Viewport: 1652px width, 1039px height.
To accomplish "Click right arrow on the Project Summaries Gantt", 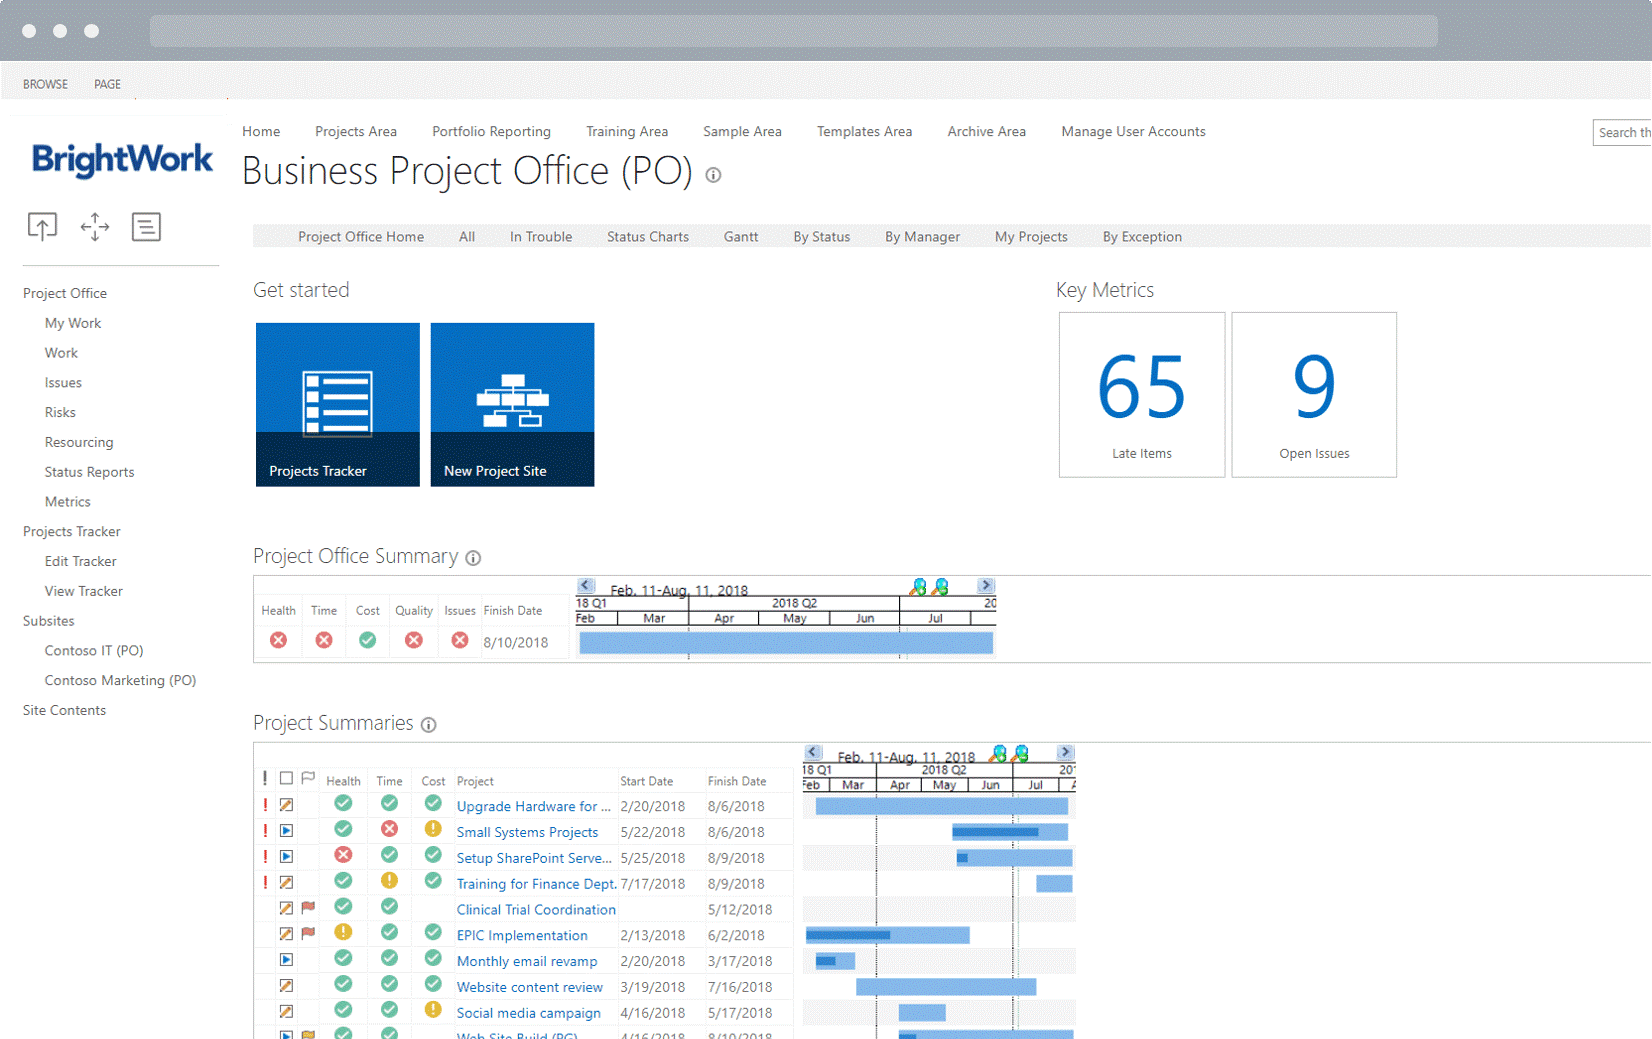I will pos(1065,752).
